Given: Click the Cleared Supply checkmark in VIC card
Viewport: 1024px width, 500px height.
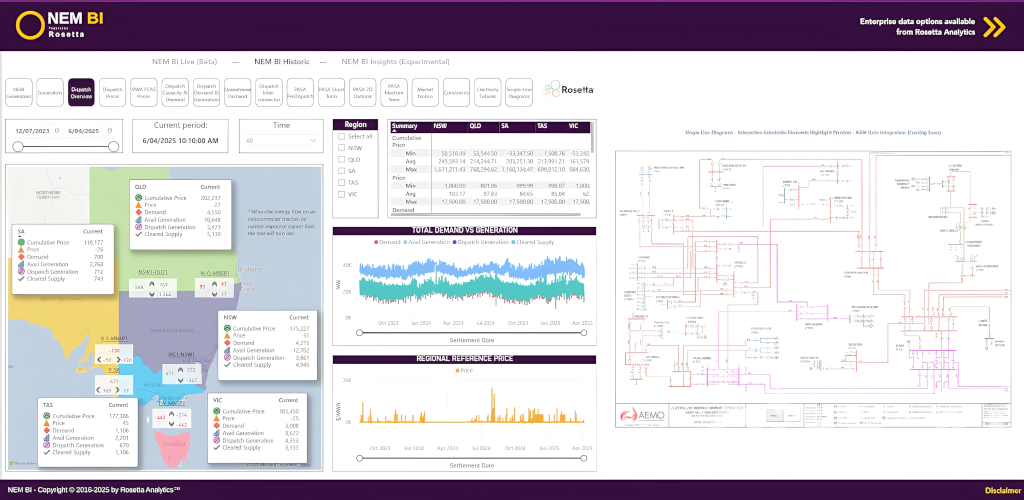Looking at the screenshot, I should pos(217,448).
